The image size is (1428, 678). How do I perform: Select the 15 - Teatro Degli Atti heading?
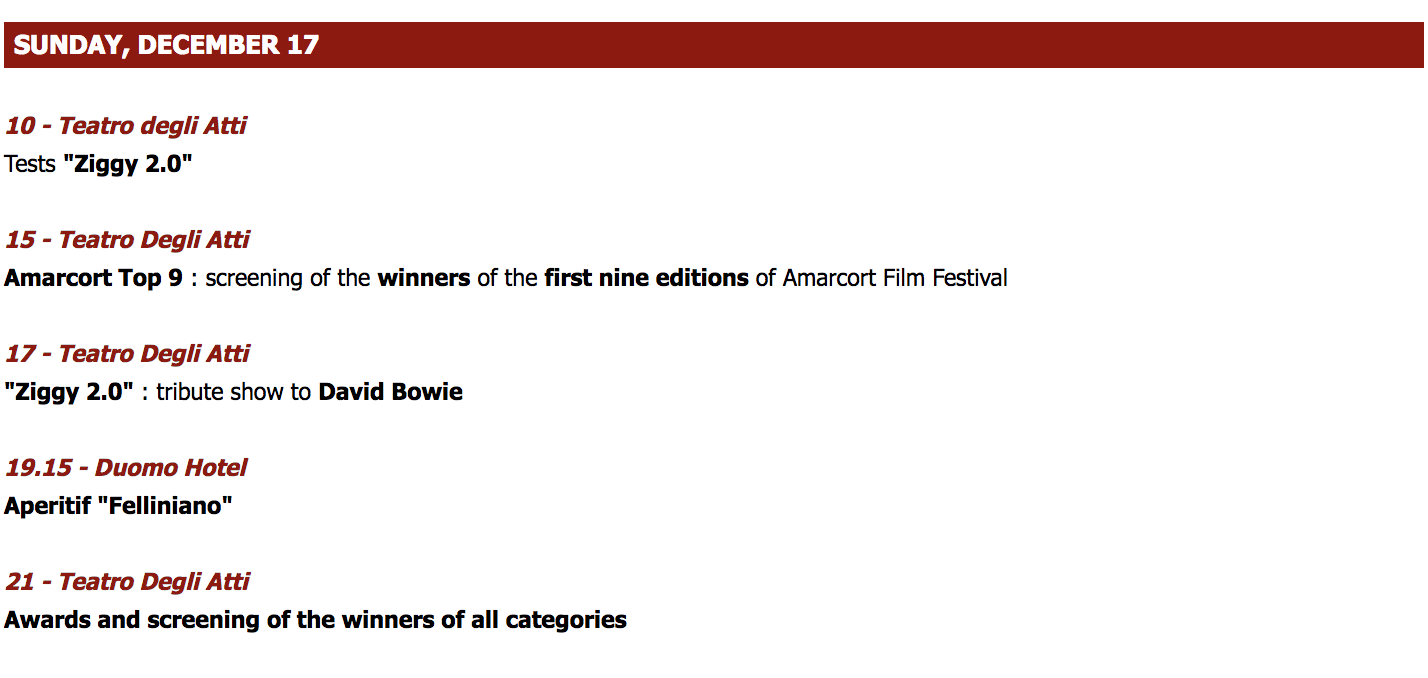coord(127,240)
